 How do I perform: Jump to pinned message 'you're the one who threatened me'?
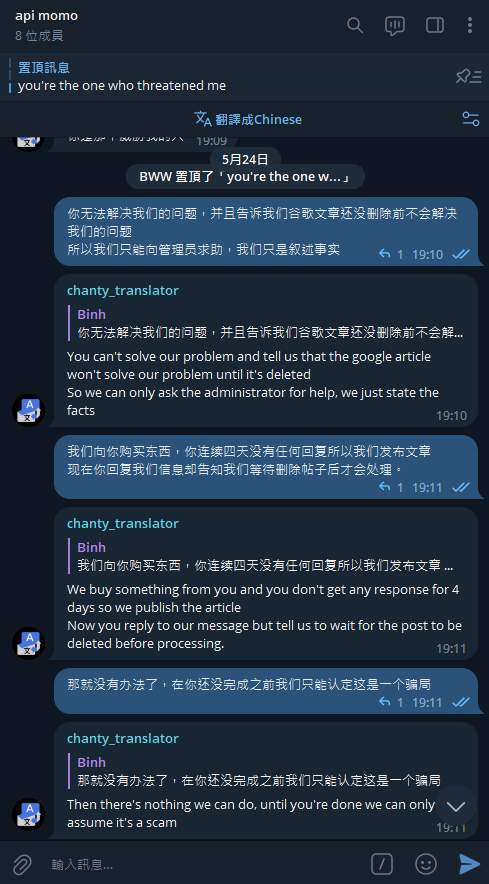click(x=122, y=77)
